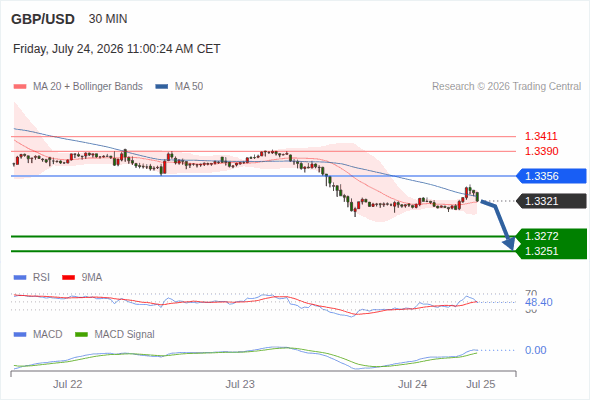590x400 pixels.
Task: Click the blue downward forecast arrow head
Action: coord(509,243)
